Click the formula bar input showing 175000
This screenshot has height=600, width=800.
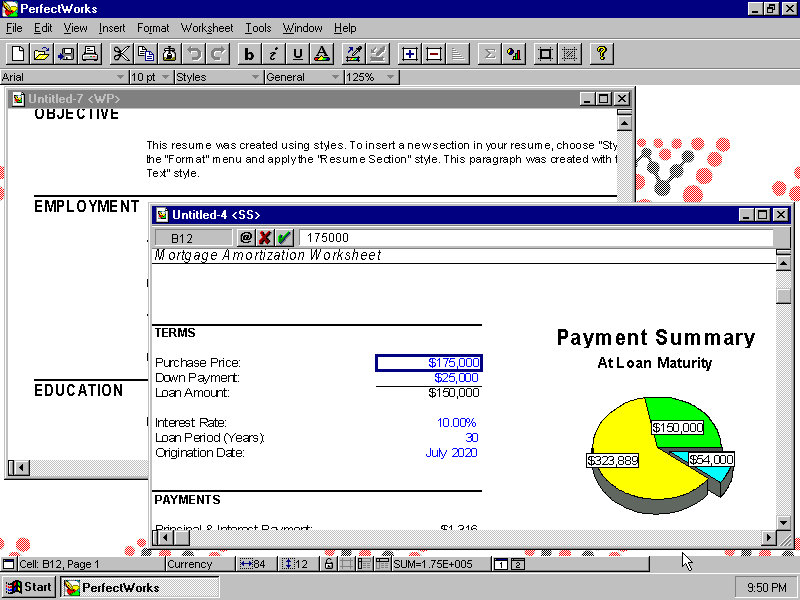(536, 238)
